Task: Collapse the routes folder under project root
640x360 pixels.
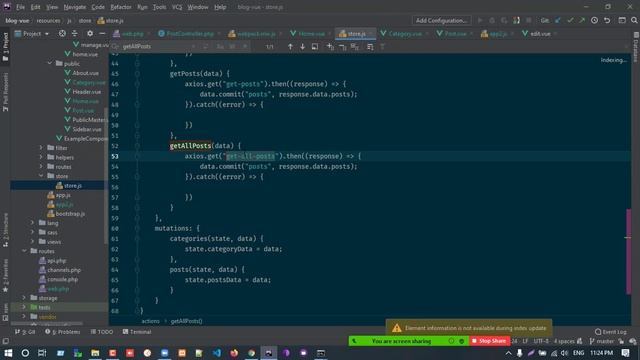Action: [x=24, y=251]
